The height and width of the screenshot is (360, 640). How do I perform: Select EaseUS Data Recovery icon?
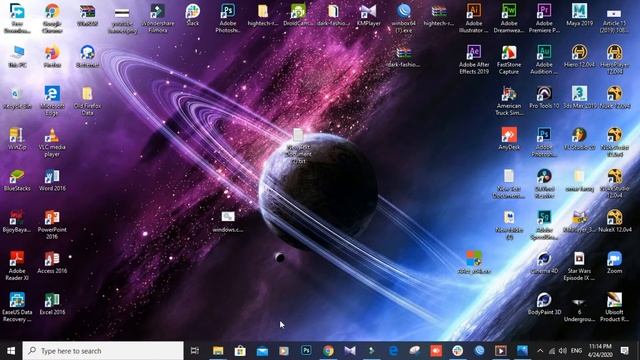pyautogui.click(x=17, y=307)
